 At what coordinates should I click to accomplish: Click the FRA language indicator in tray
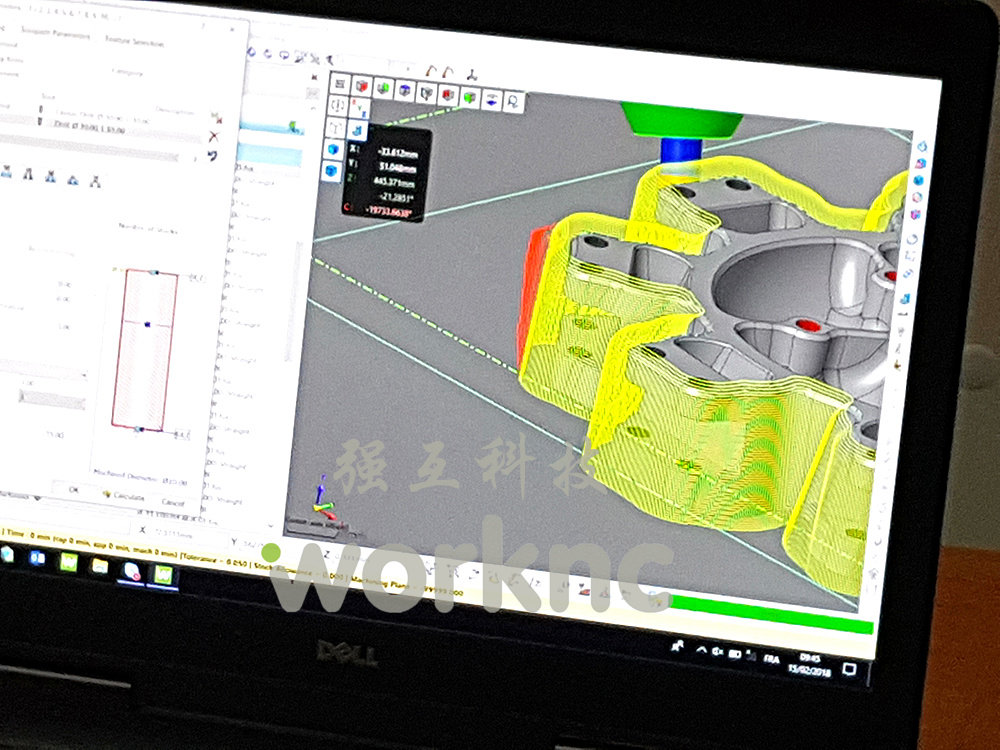[771, 659]
